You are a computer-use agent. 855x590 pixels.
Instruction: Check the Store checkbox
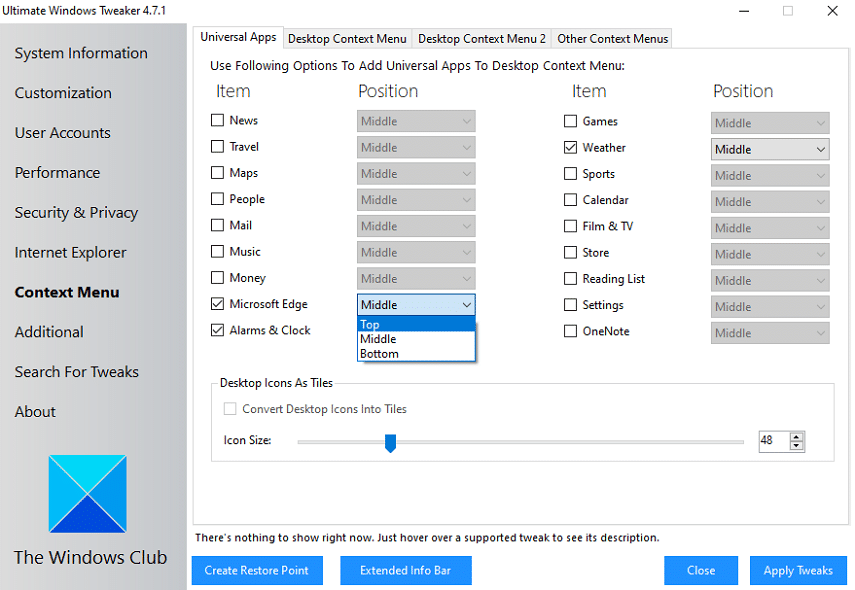point(570,252)
